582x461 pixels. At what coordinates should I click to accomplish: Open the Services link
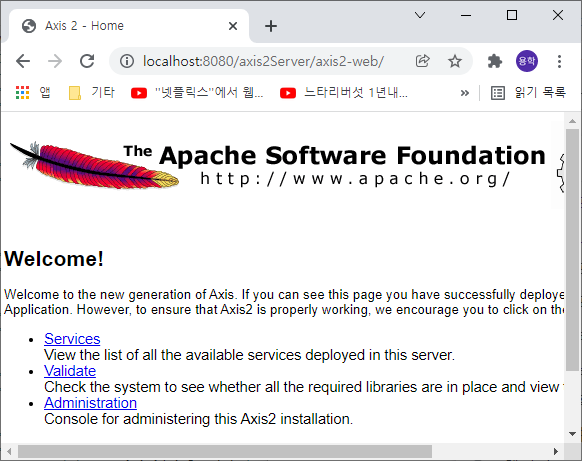pos(72,339)
